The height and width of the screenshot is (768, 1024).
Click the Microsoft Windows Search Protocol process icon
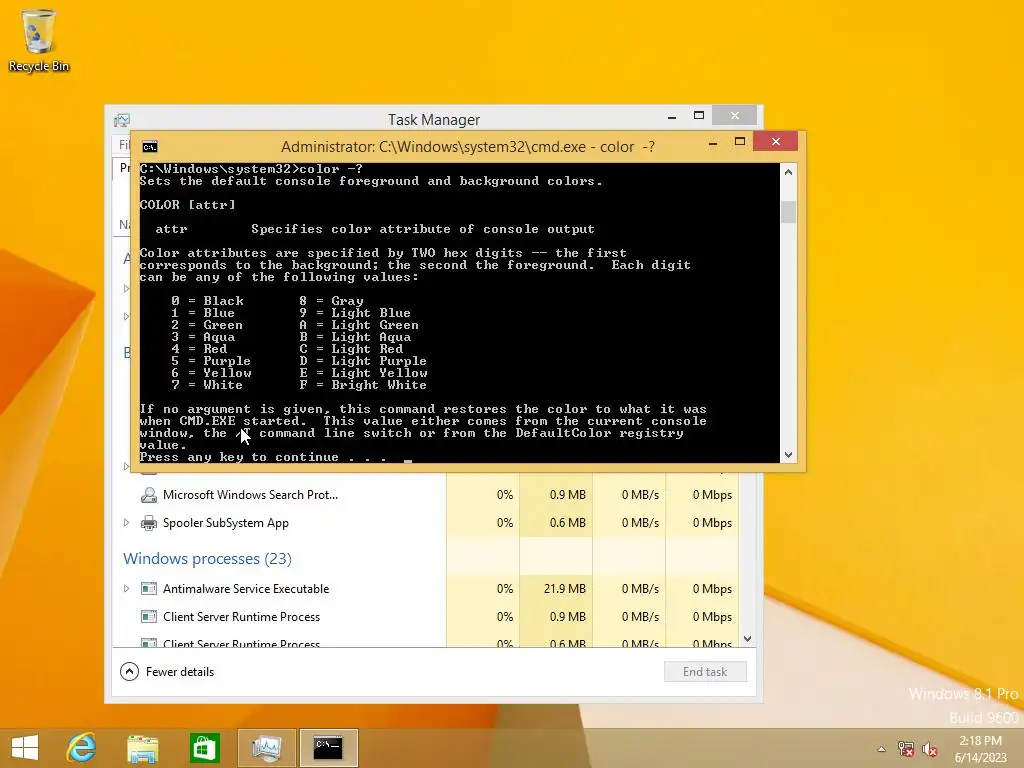(149, 495)
